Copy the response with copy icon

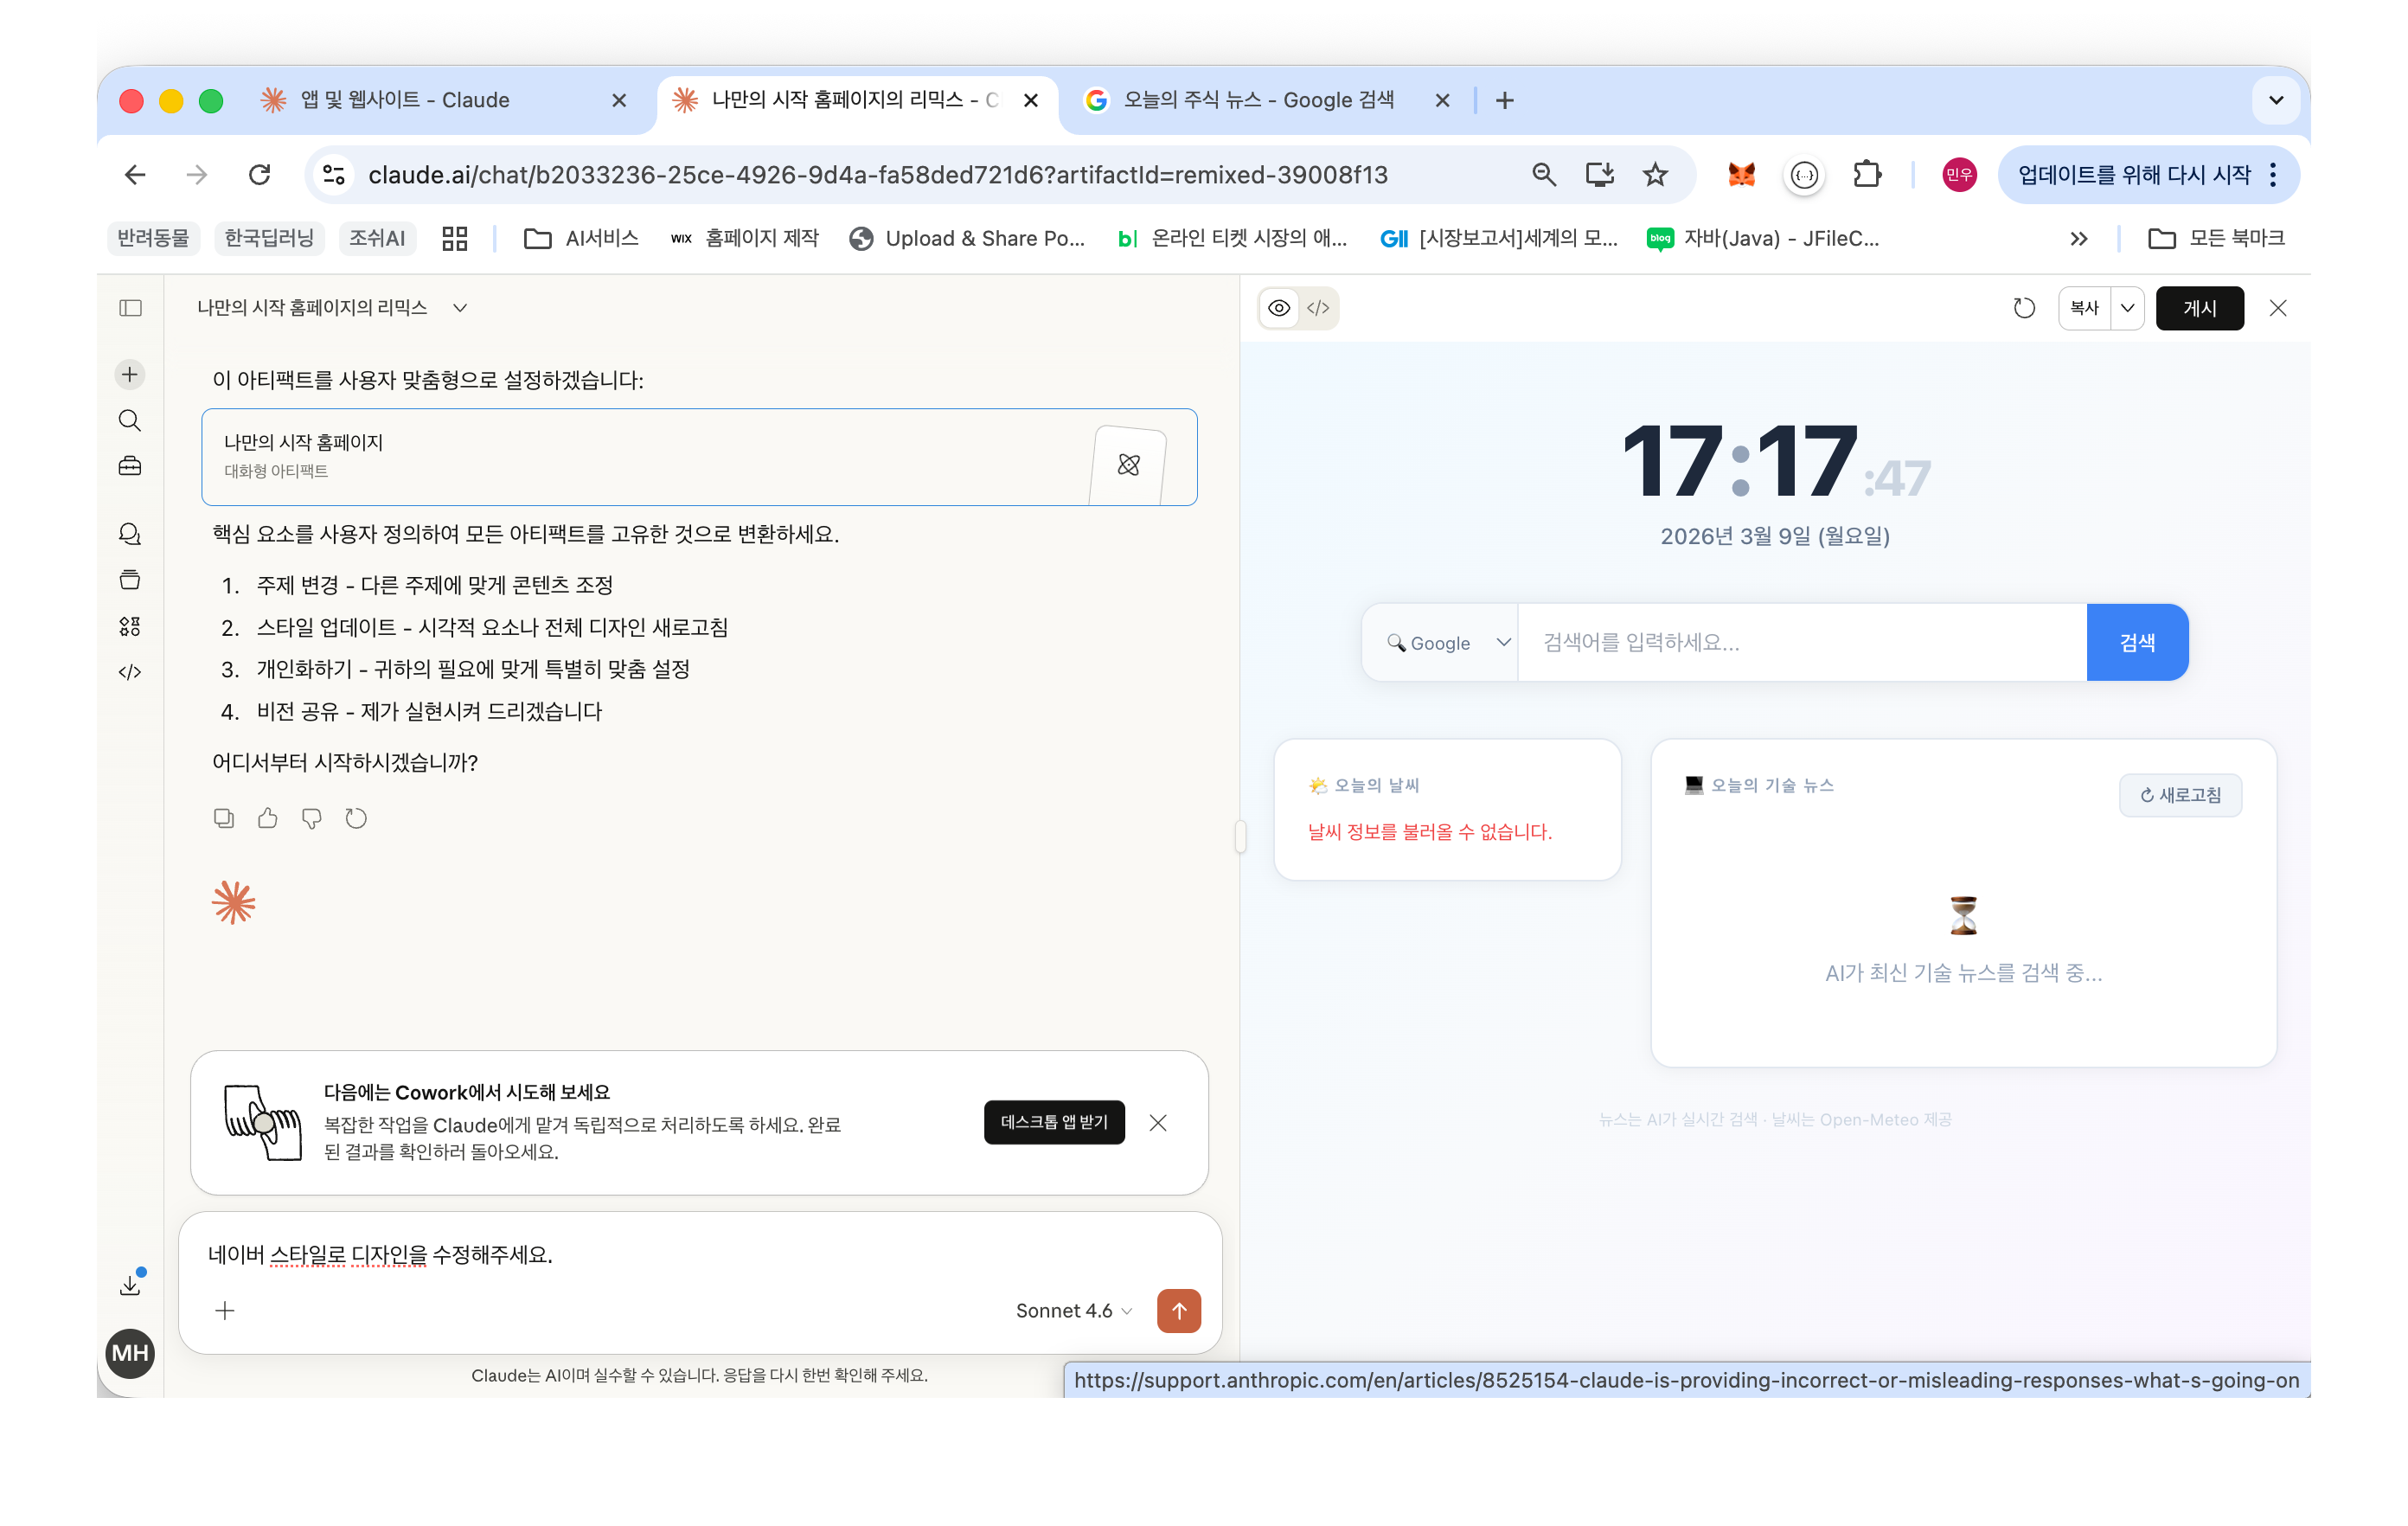pyautogui.click(x=223, y=818)
